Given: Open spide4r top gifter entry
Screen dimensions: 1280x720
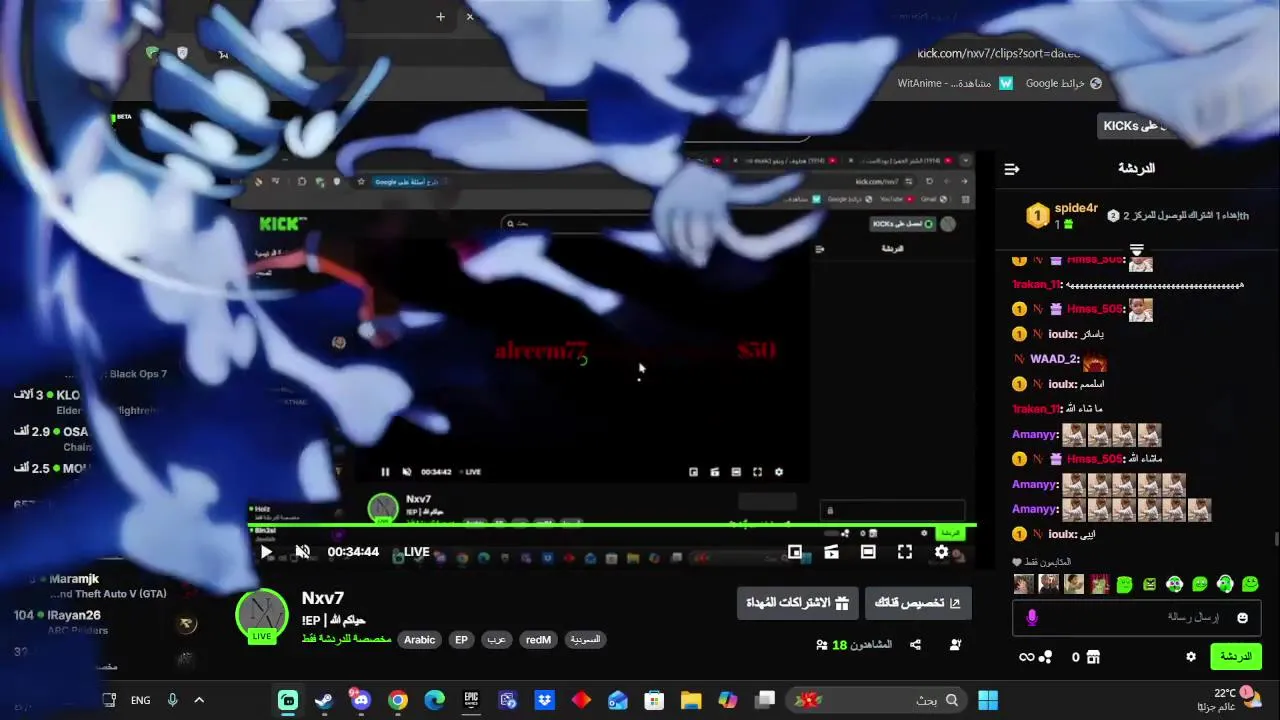Looking at the screenshot, I should (1062, 215).
